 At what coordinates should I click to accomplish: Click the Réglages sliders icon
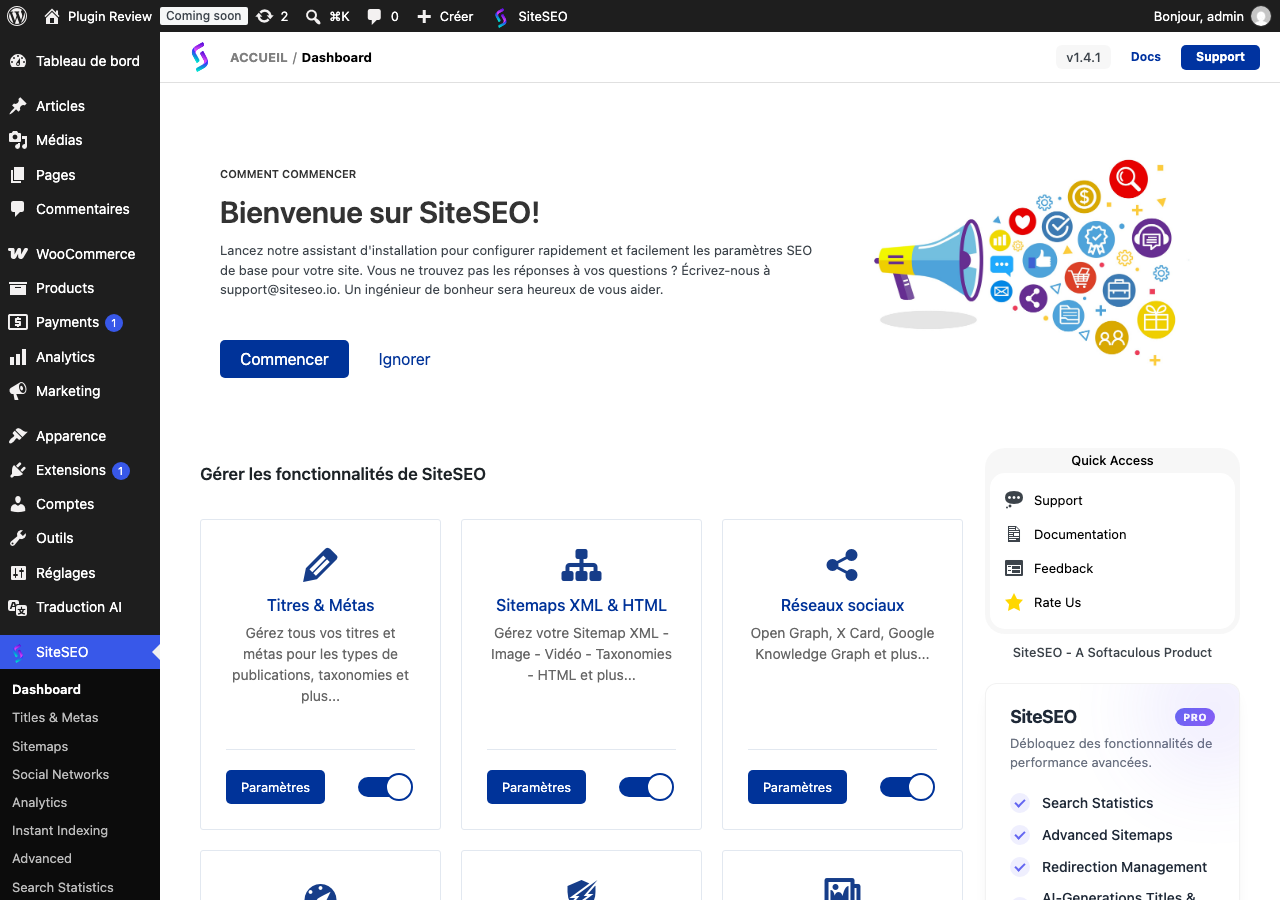coord(18,573)
